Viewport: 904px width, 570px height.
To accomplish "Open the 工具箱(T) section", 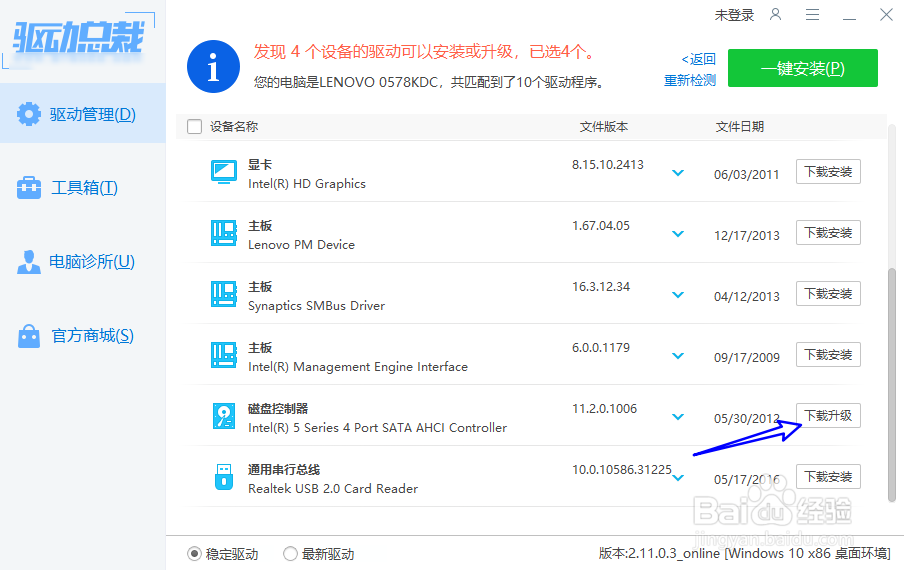I will pos(83,188).
